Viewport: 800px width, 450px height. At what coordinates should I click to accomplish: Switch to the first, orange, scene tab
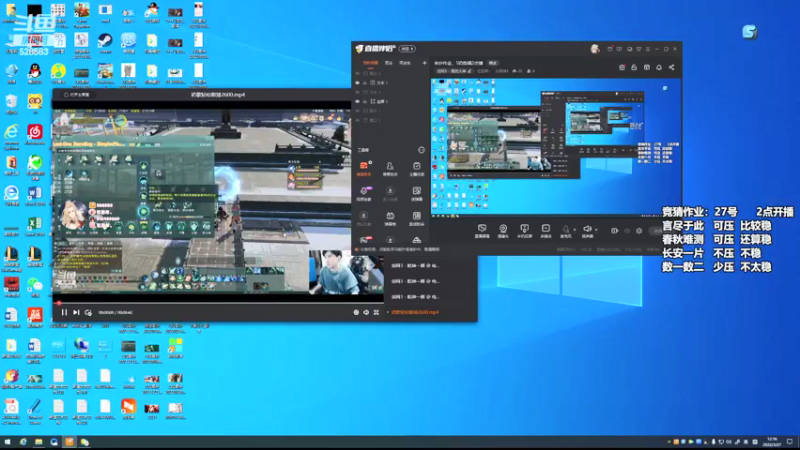pos(370,63)
